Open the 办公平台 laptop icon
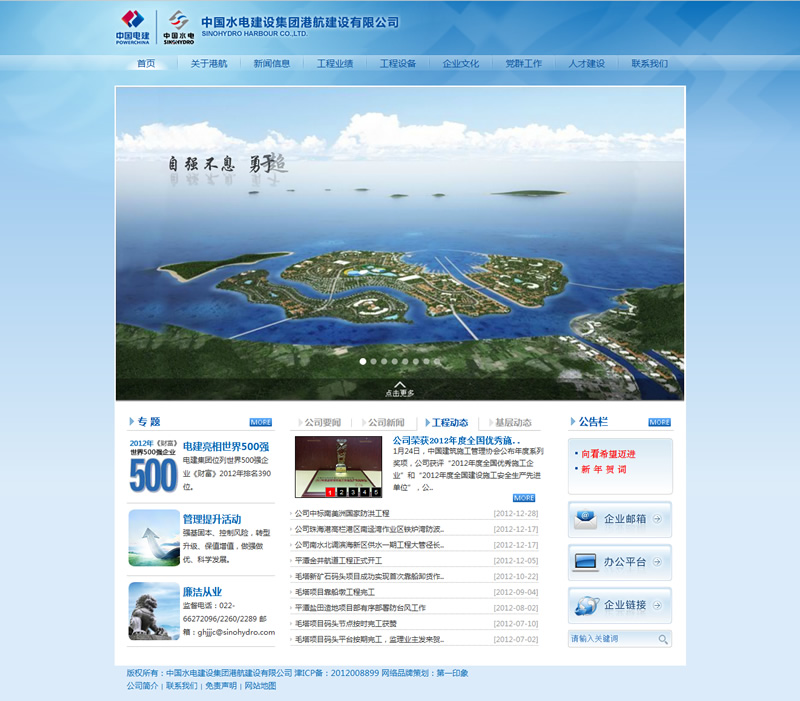Image resolution: width=800 pixels, height=701 pixels. tap(586, 562)
